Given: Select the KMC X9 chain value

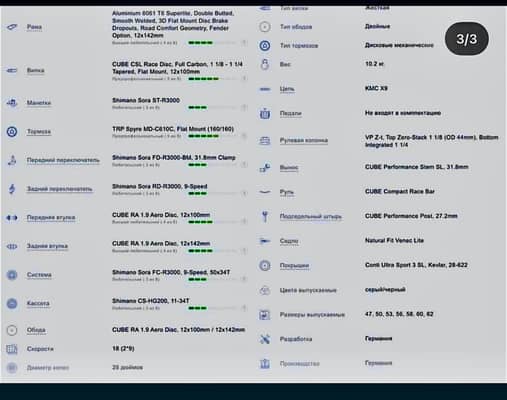Looking at the screenshot, I should [x=376, y=89].
